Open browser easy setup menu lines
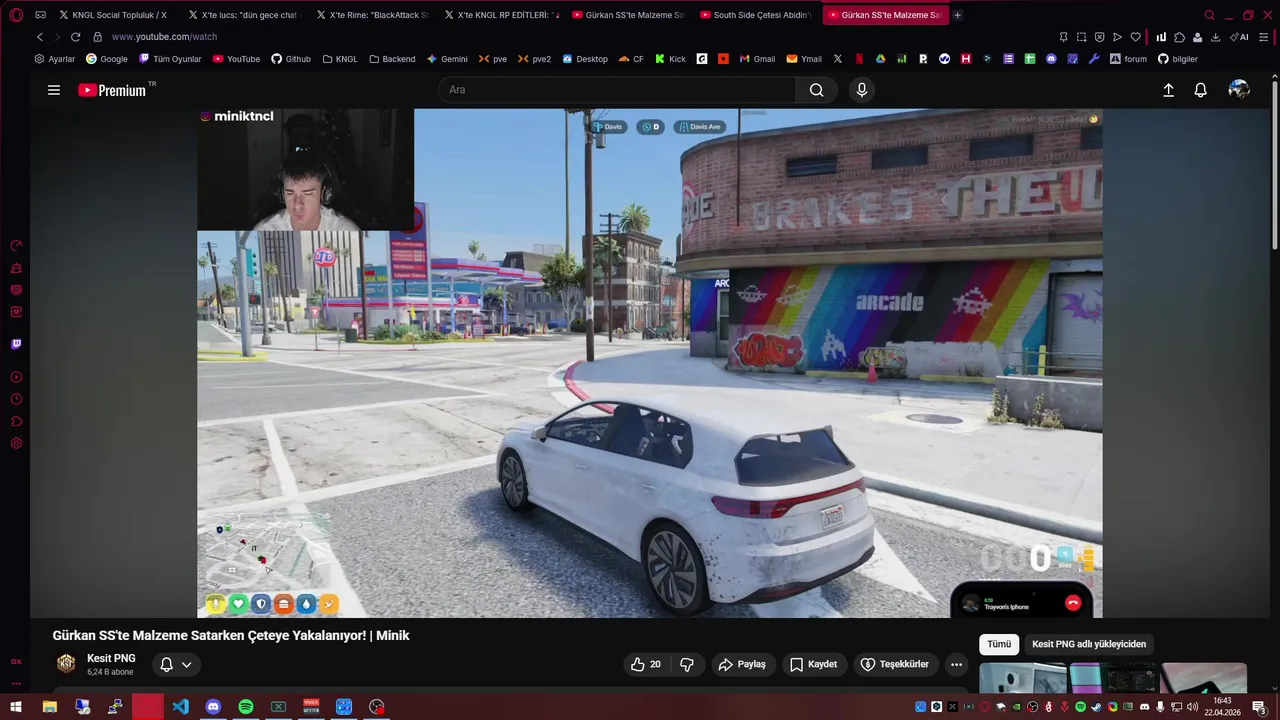The height and width of the screenshot is (720, 1280). [x=1264, y=37]
